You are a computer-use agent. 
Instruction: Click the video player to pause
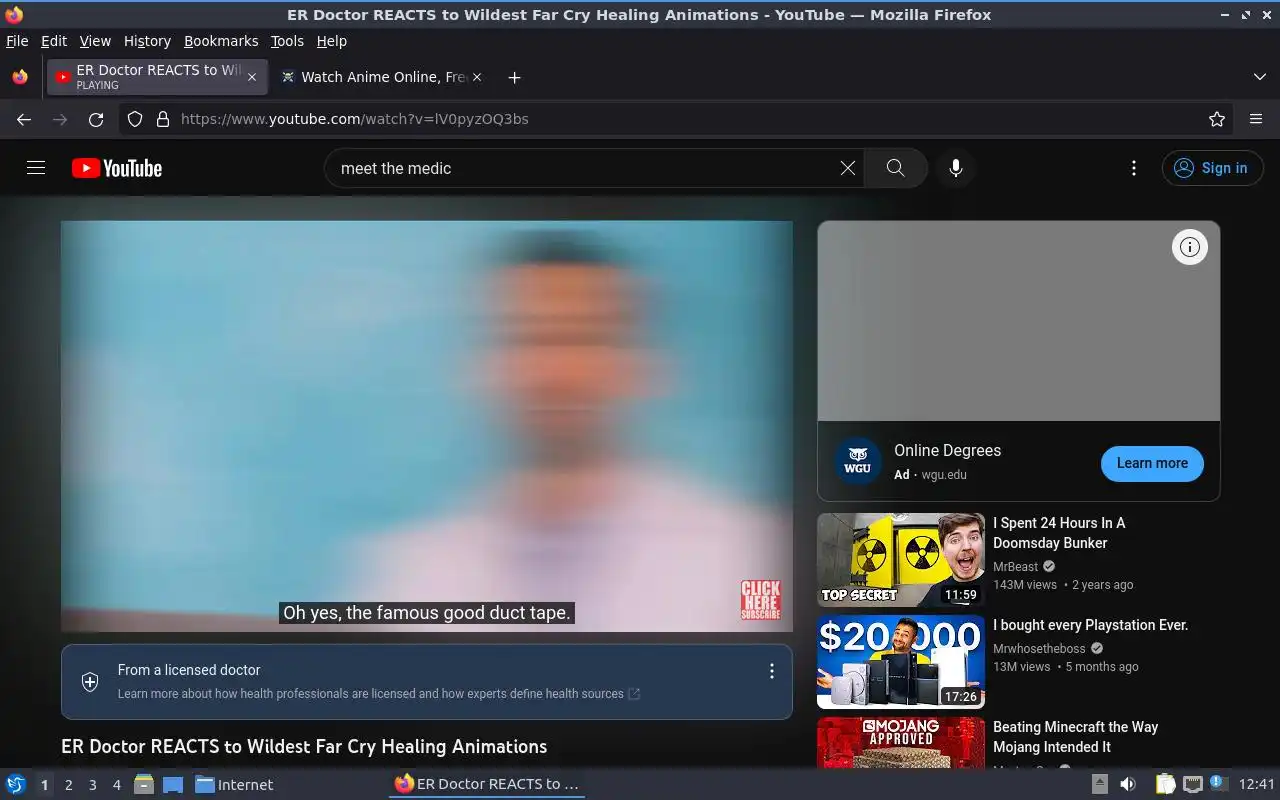pyautogui.click(x=427, y=426)
